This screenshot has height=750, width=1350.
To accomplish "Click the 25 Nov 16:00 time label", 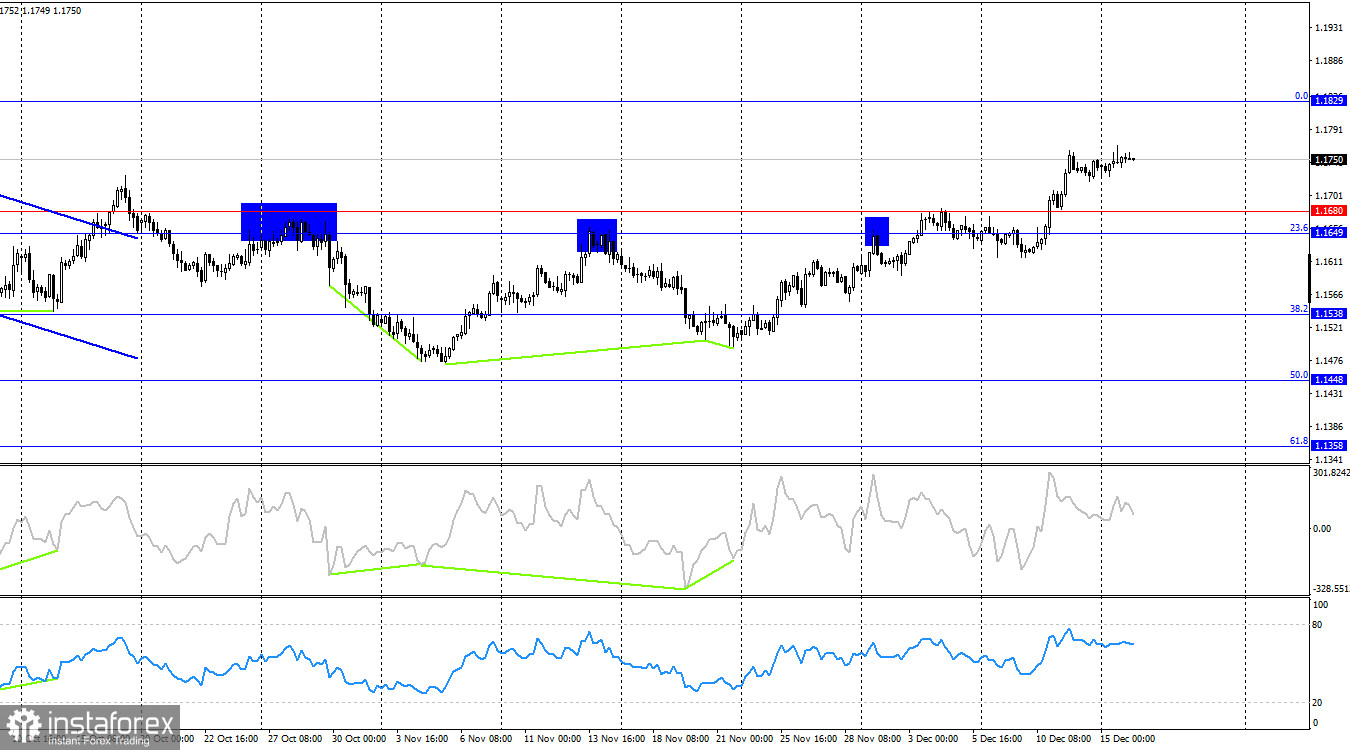I will tap(808, 740).
